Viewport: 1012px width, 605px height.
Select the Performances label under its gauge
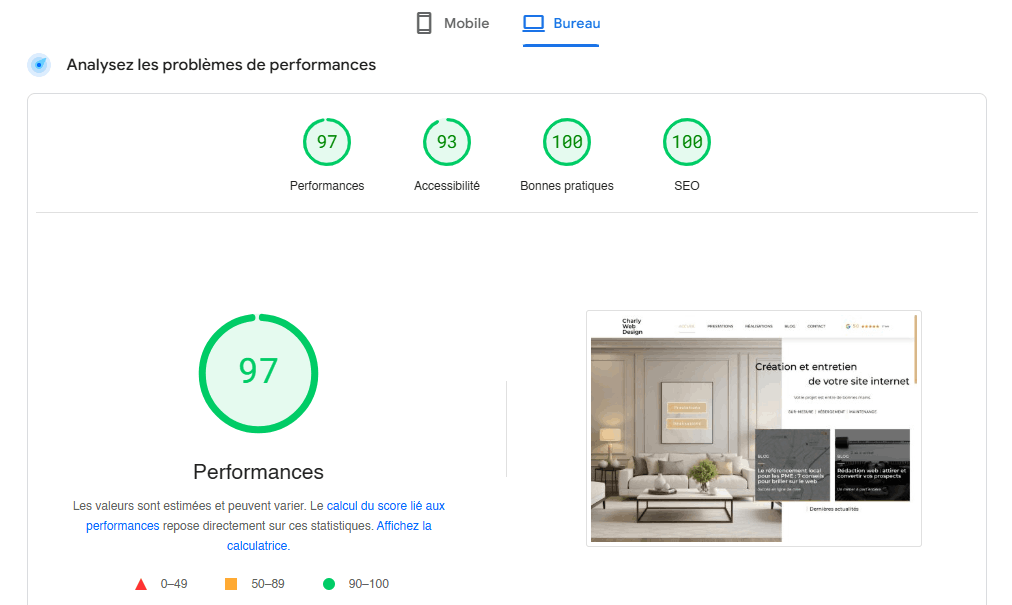point(259,470)
